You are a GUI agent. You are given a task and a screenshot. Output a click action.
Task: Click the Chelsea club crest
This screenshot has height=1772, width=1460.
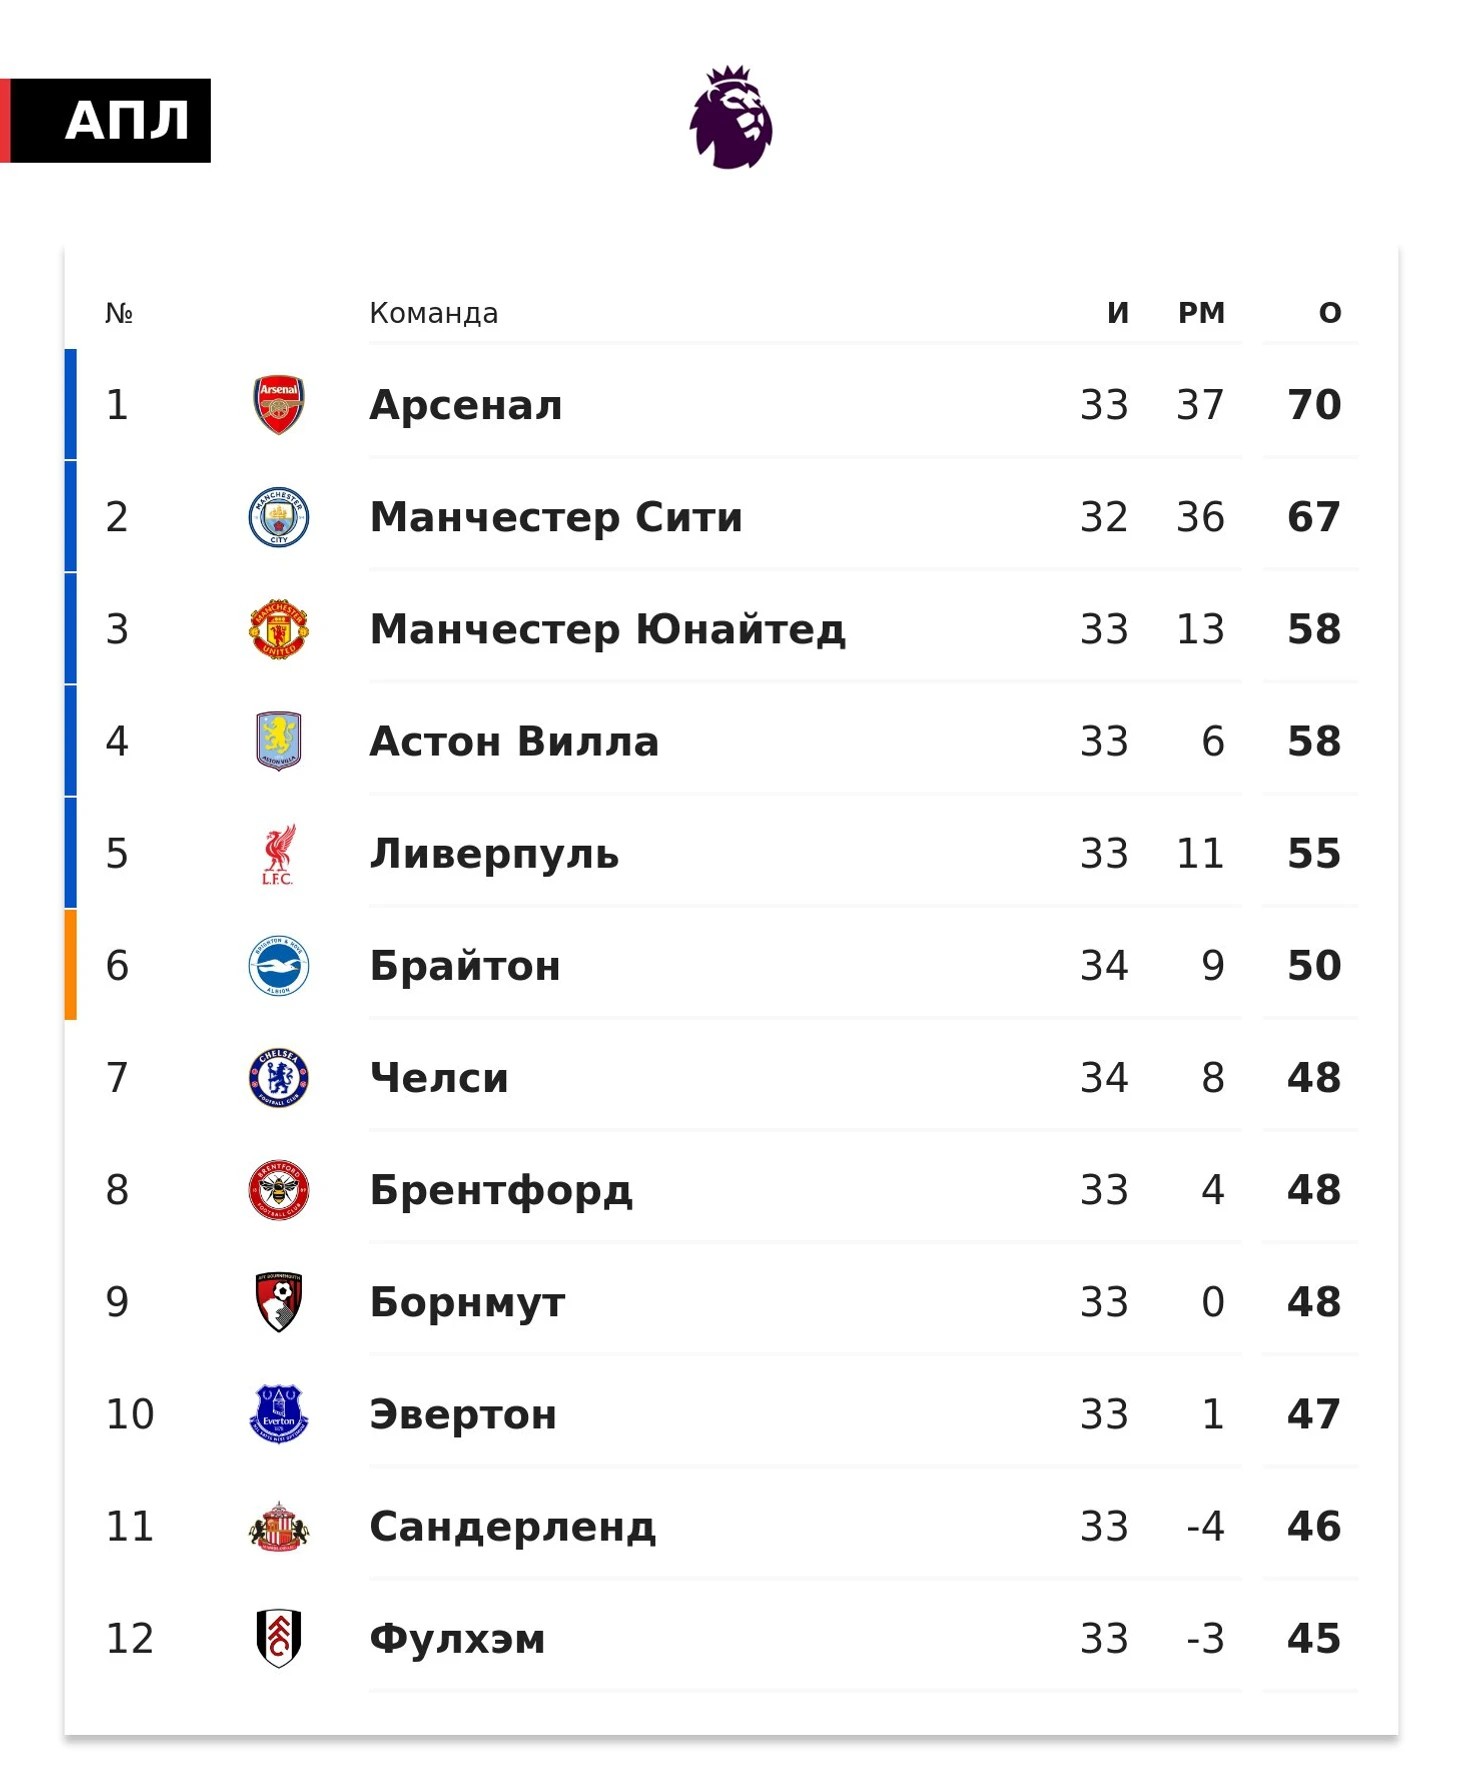(x=278, y=1078)
